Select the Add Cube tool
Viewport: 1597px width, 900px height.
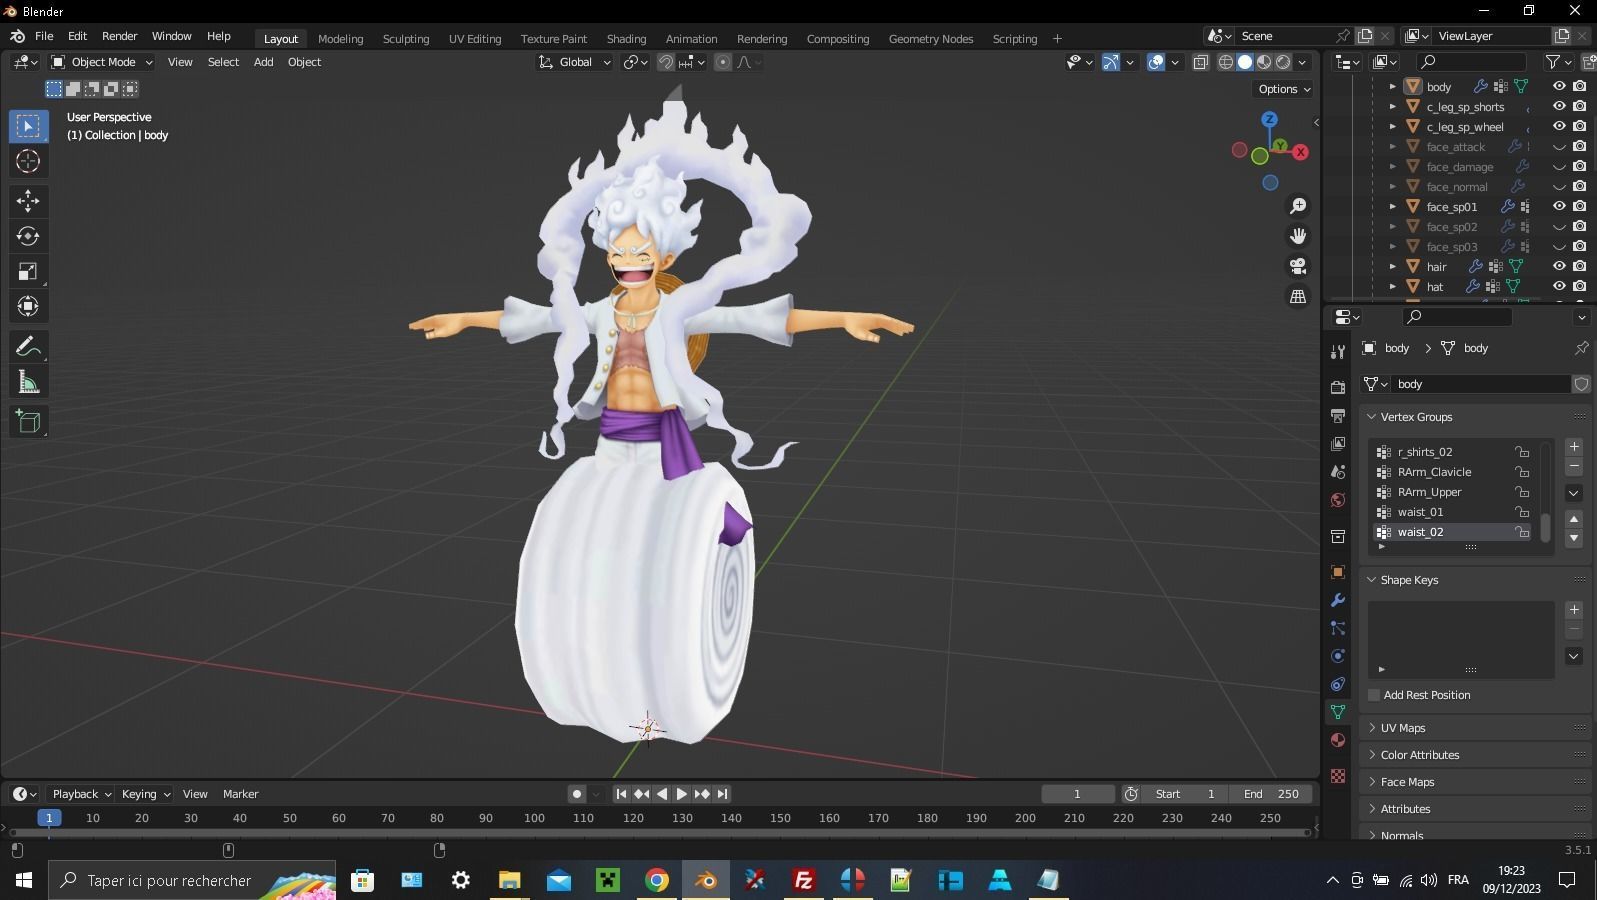coord(28,422)
